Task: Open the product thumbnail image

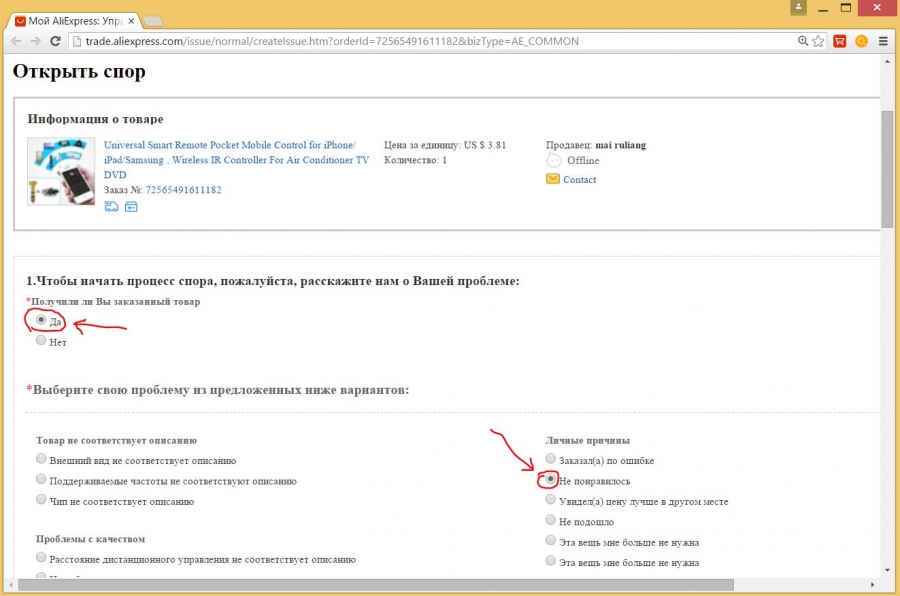Action: [61, 171]
